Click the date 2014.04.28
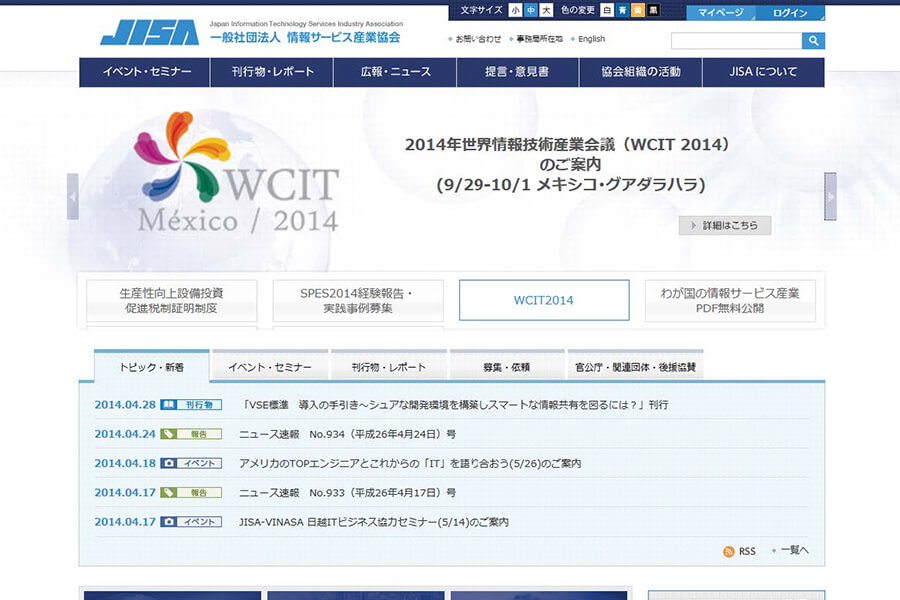 coord(125,405)
